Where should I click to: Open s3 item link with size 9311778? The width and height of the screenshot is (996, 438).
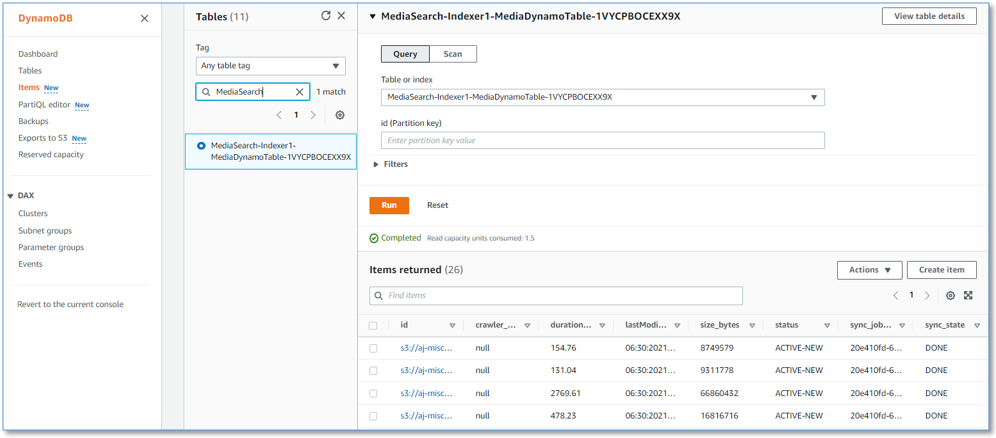click(x=426, y=370)
